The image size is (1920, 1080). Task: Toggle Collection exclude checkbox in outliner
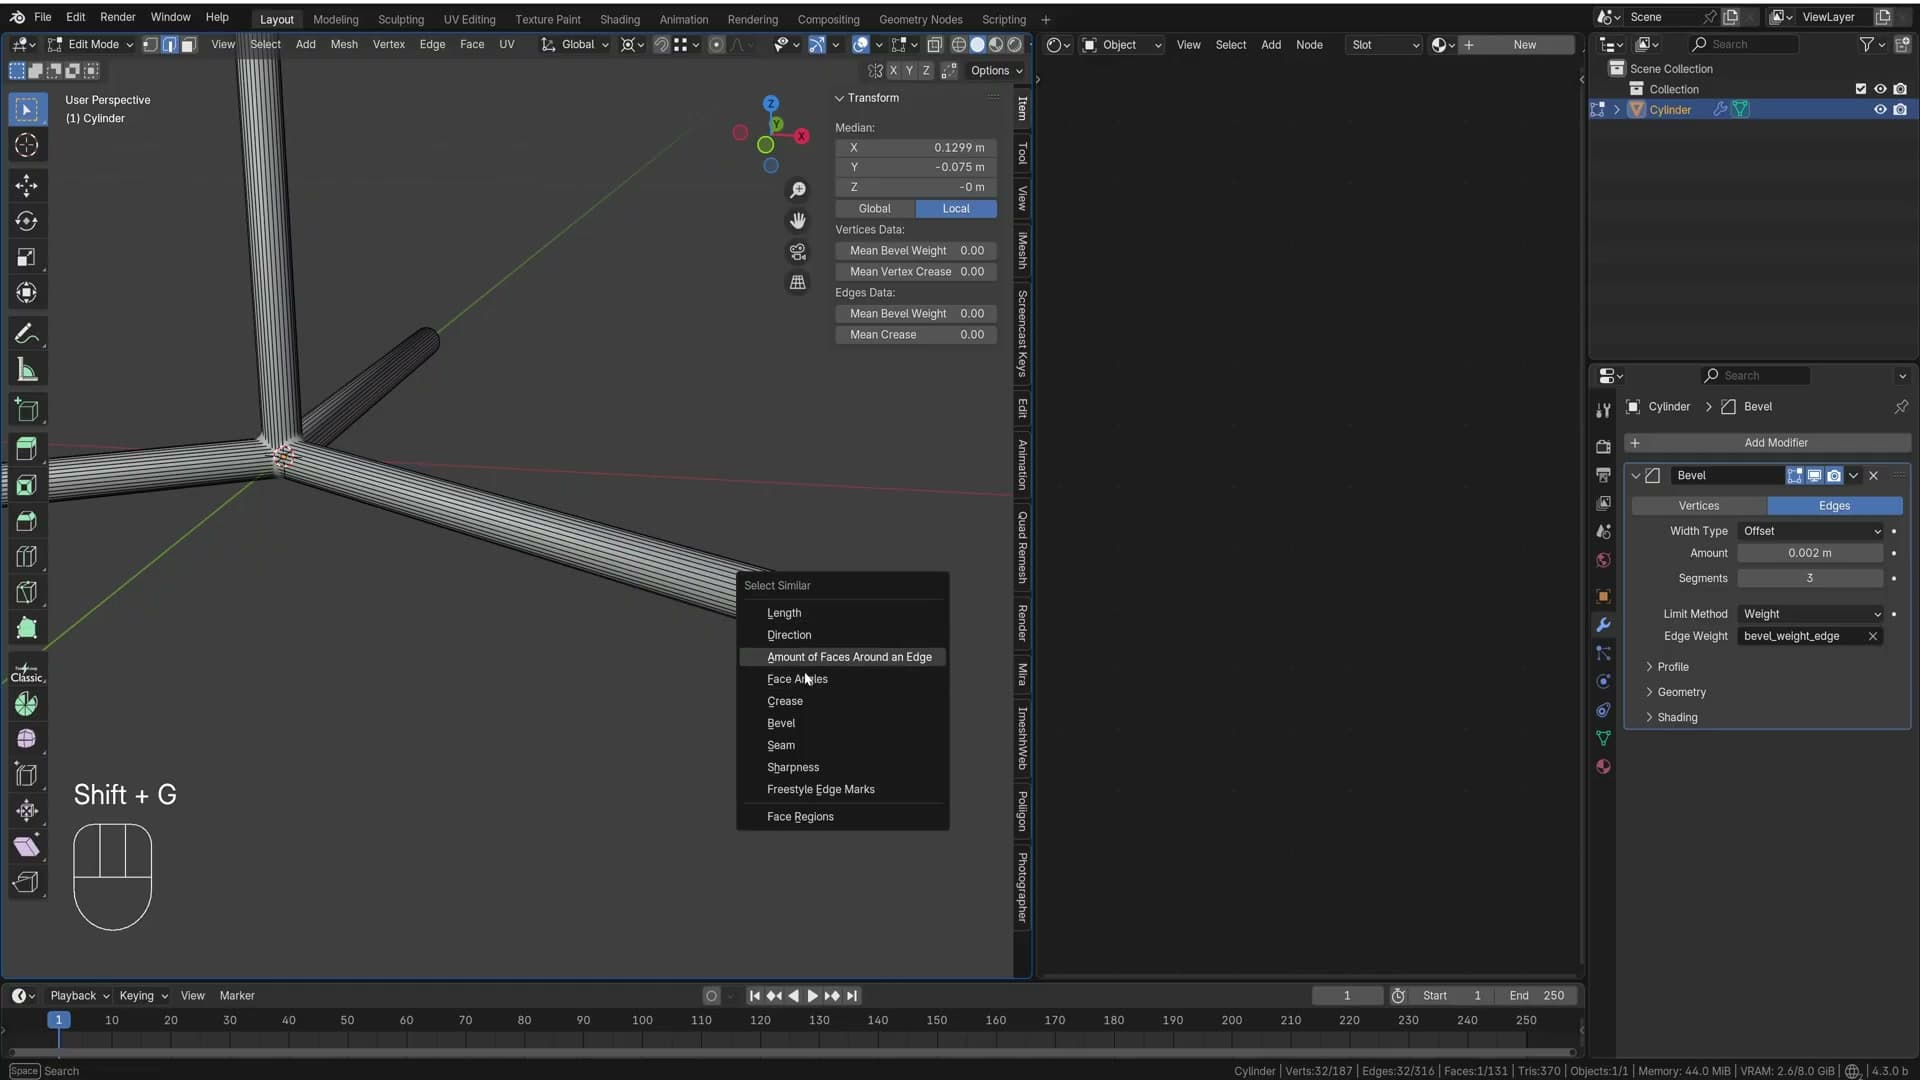point(1861,89)
